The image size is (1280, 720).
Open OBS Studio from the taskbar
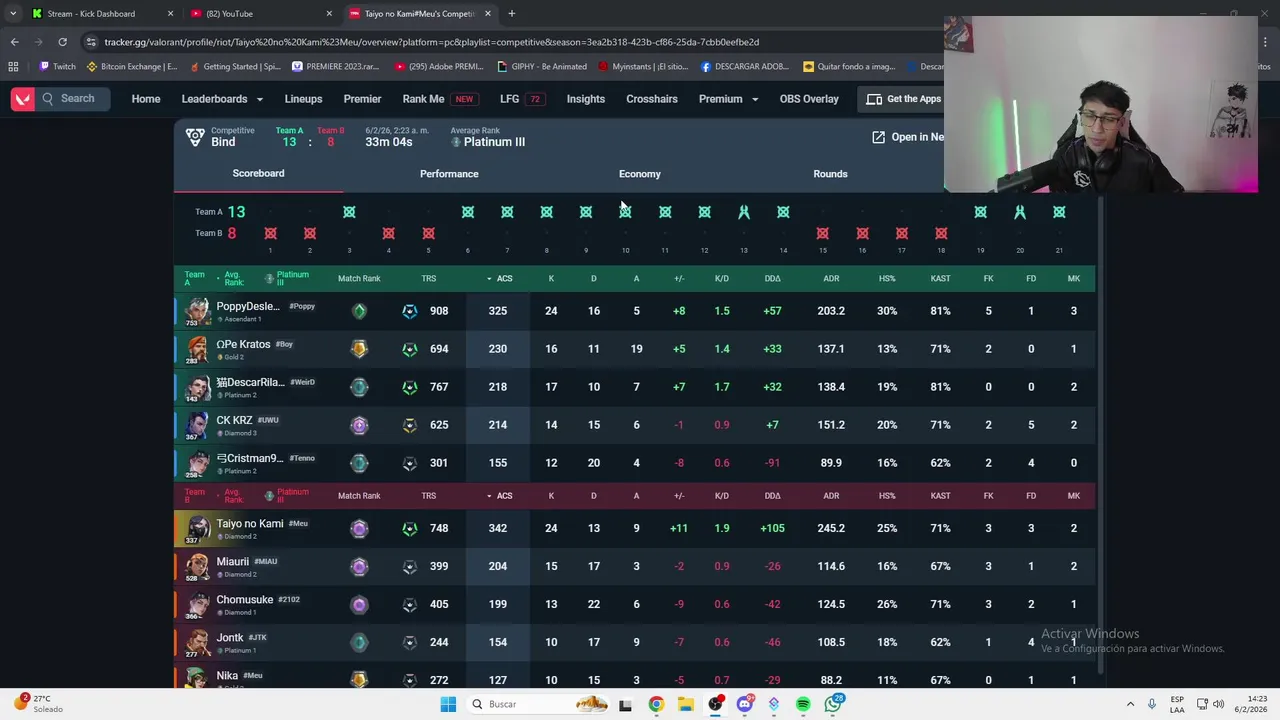[715, 704]
